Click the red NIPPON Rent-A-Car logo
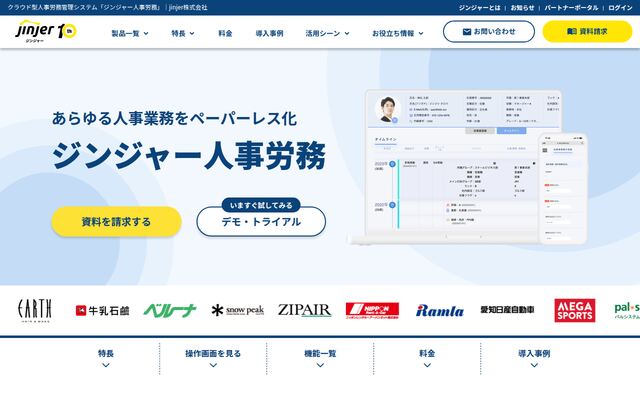Viewport: 640px width, 400px height. pyautogui.click(x=372, y=311)
